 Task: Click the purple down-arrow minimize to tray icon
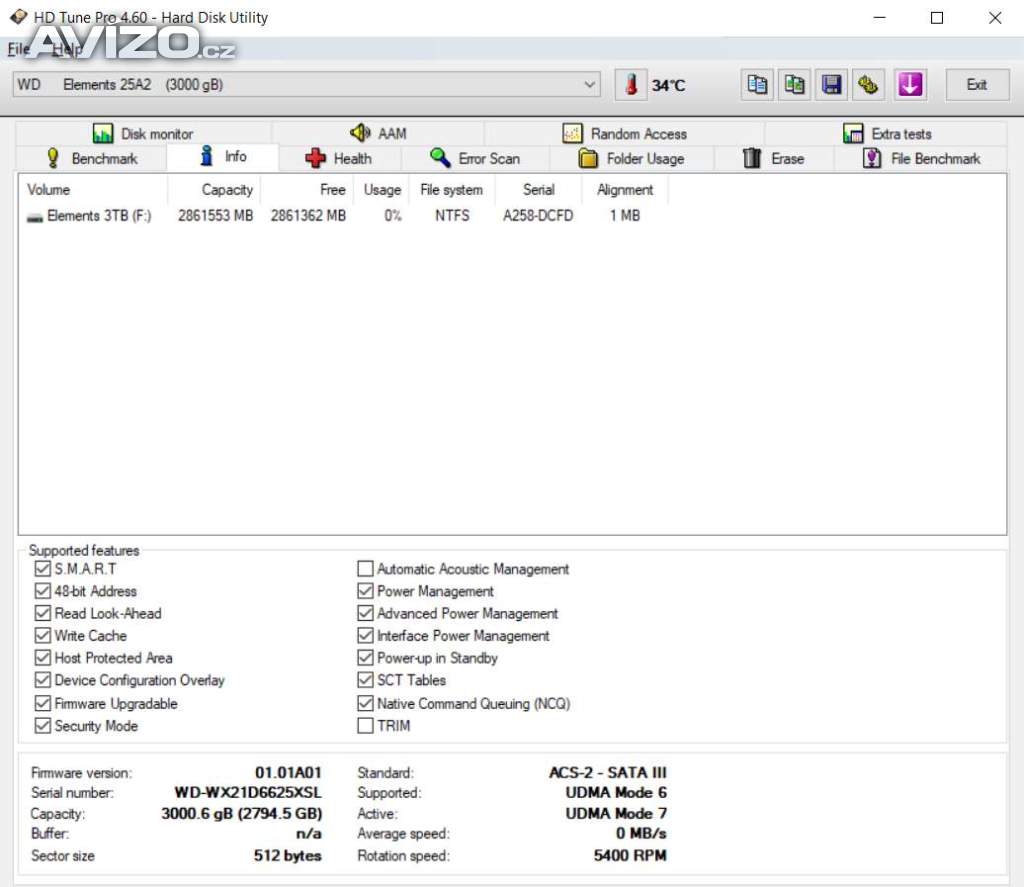910,85
